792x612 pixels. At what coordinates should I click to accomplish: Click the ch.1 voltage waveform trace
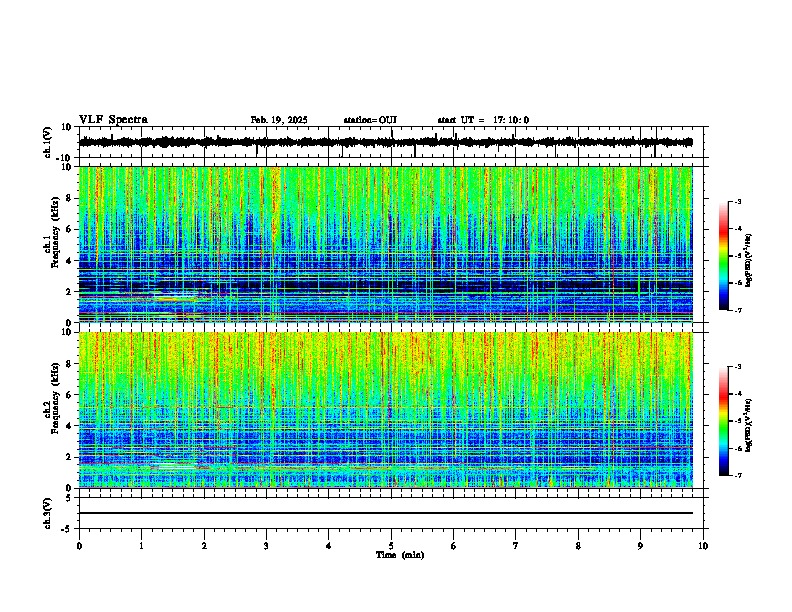pos(385,142)
